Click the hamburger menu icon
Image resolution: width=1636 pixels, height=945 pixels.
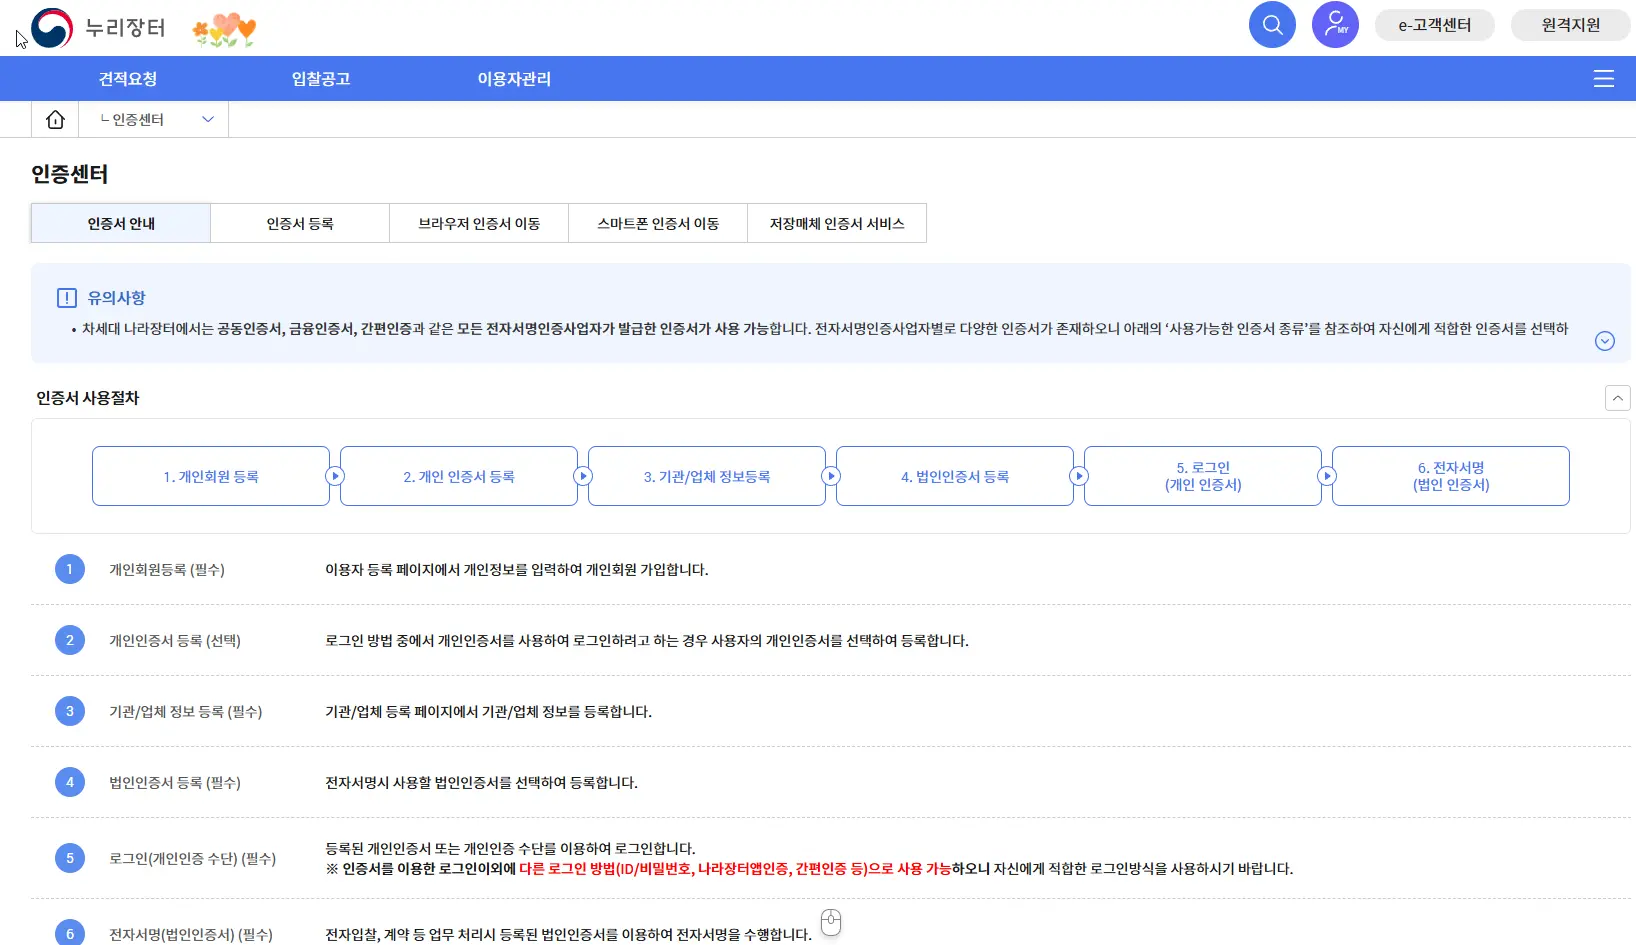tap(1604, 78)
